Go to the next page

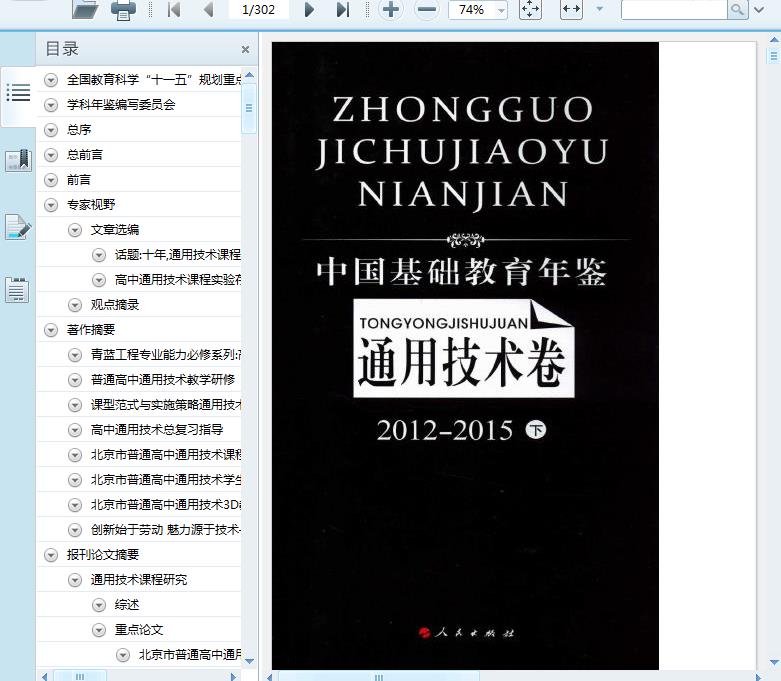pyautogui.click(x=309, y=9)
